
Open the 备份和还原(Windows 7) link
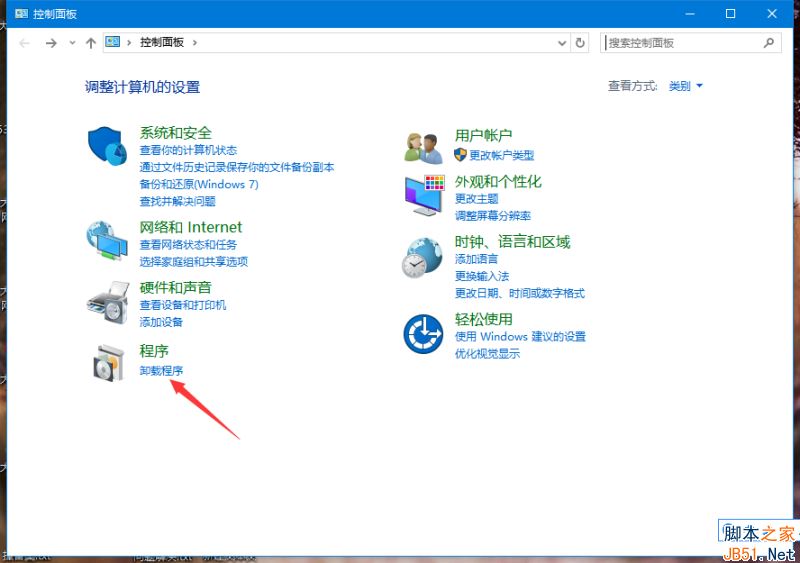pos(199,184)
